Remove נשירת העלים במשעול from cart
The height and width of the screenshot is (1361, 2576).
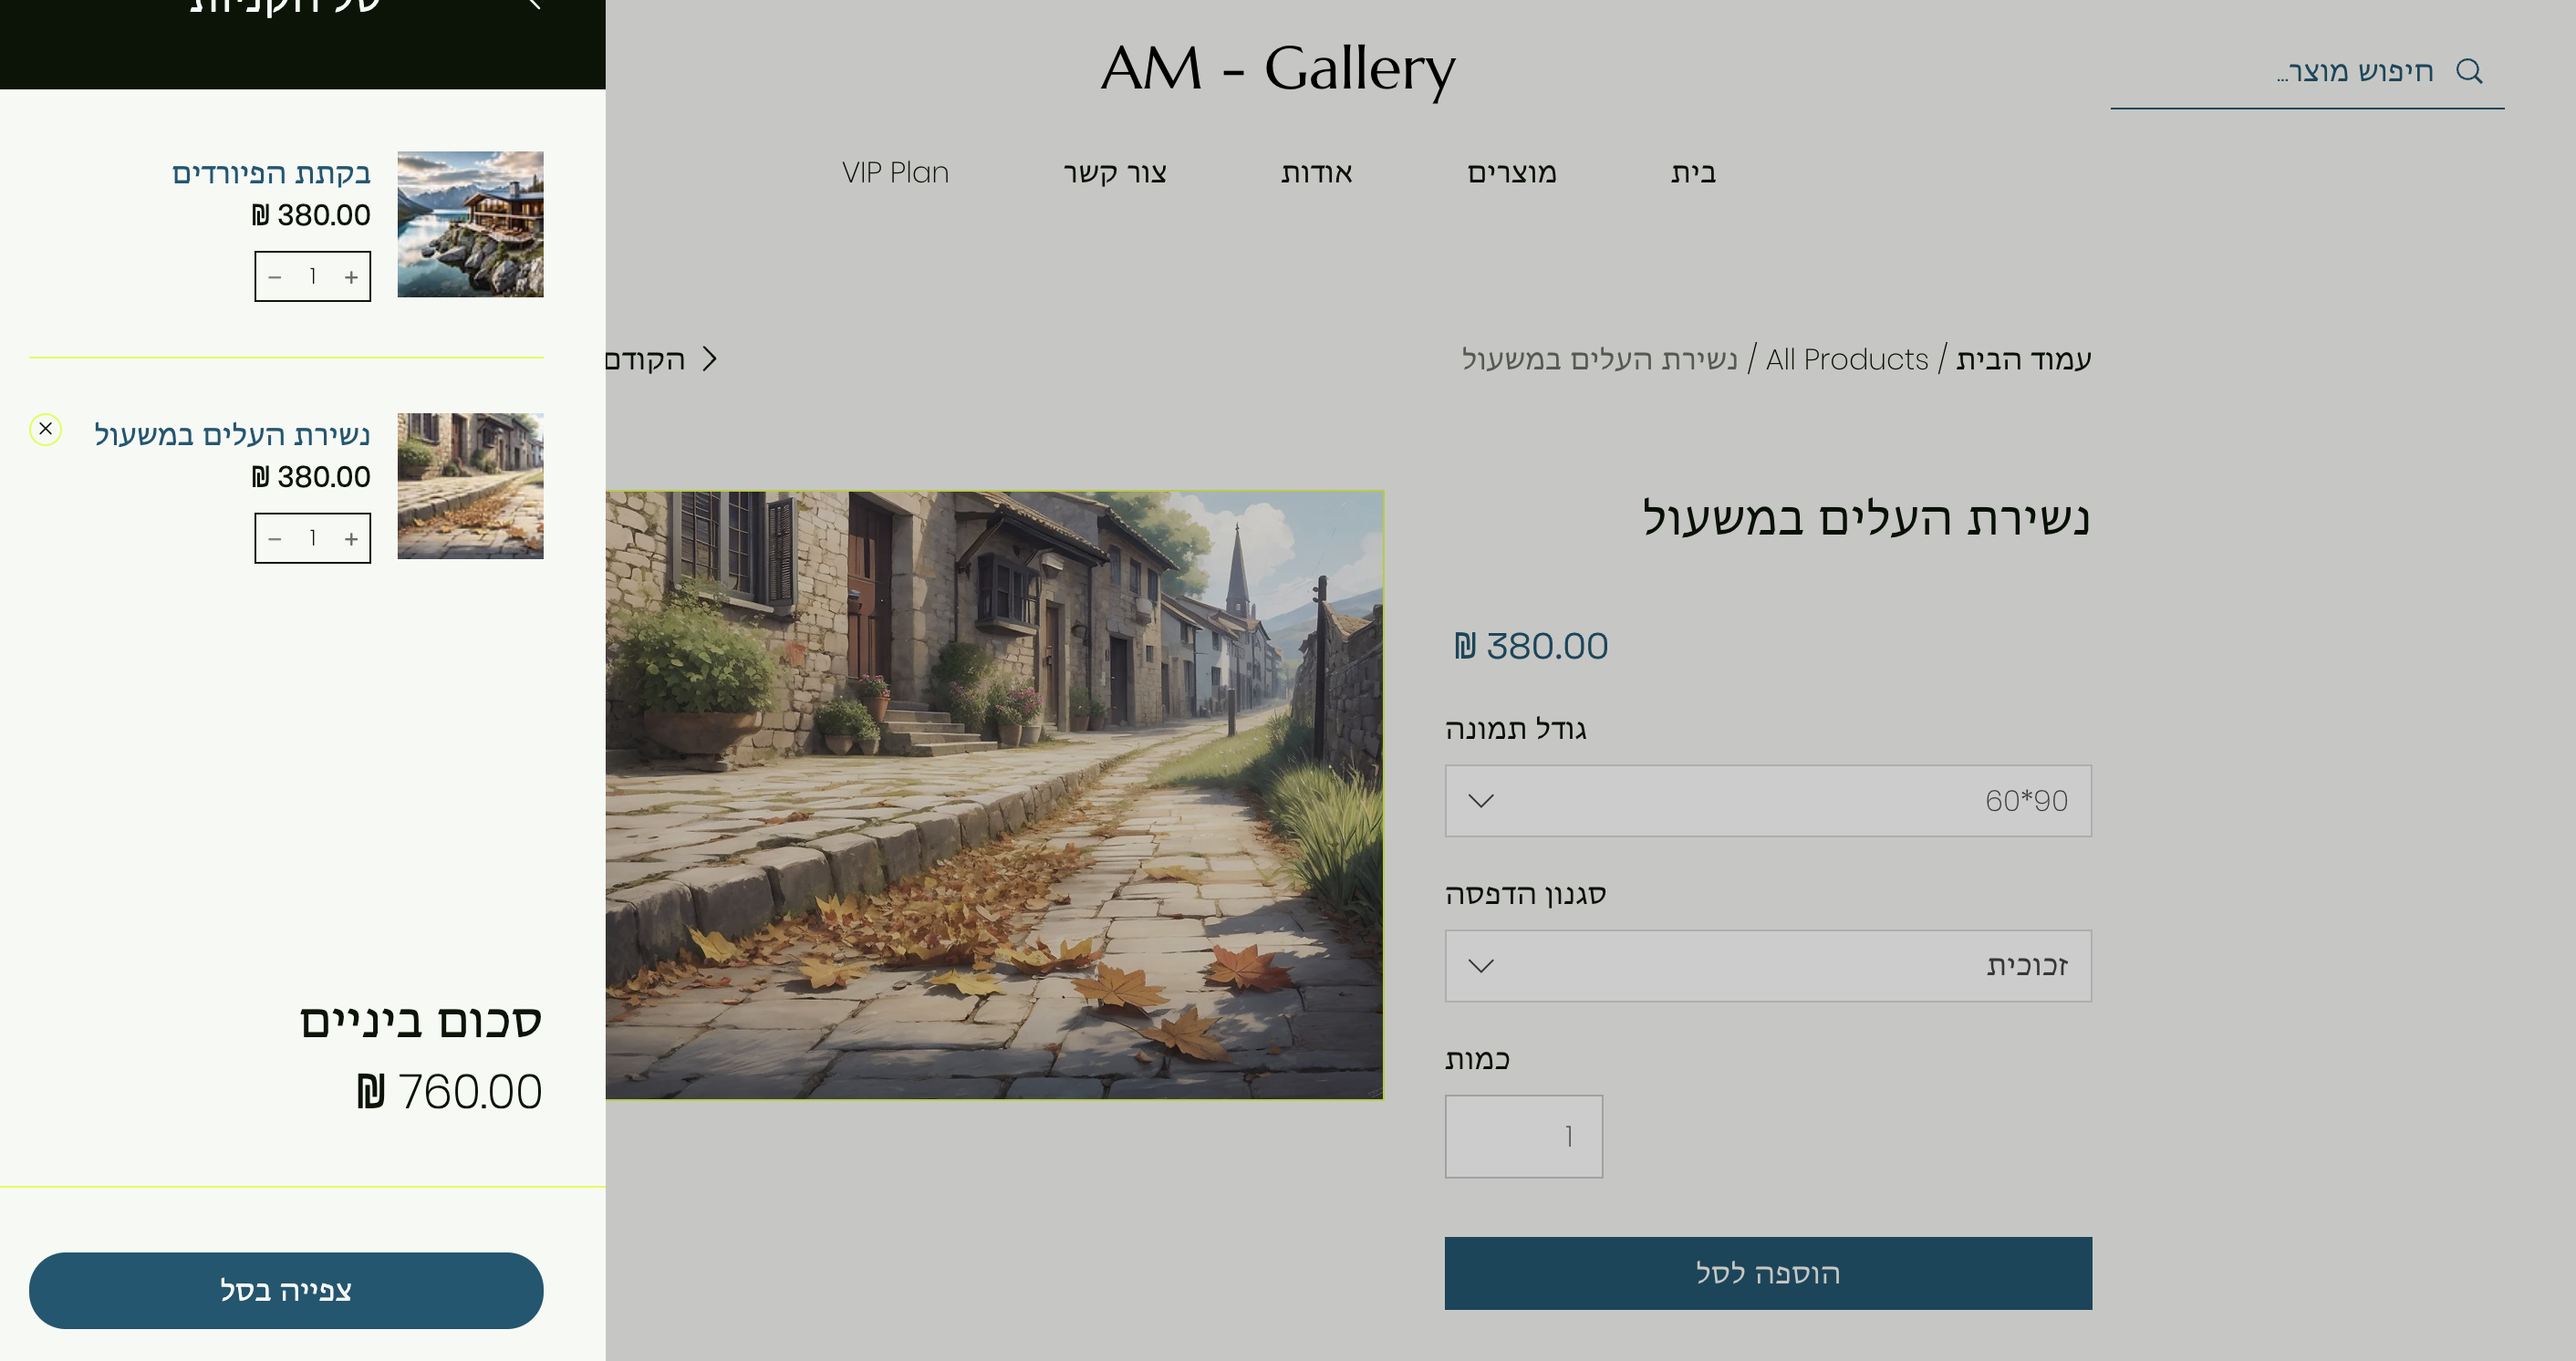46,429
